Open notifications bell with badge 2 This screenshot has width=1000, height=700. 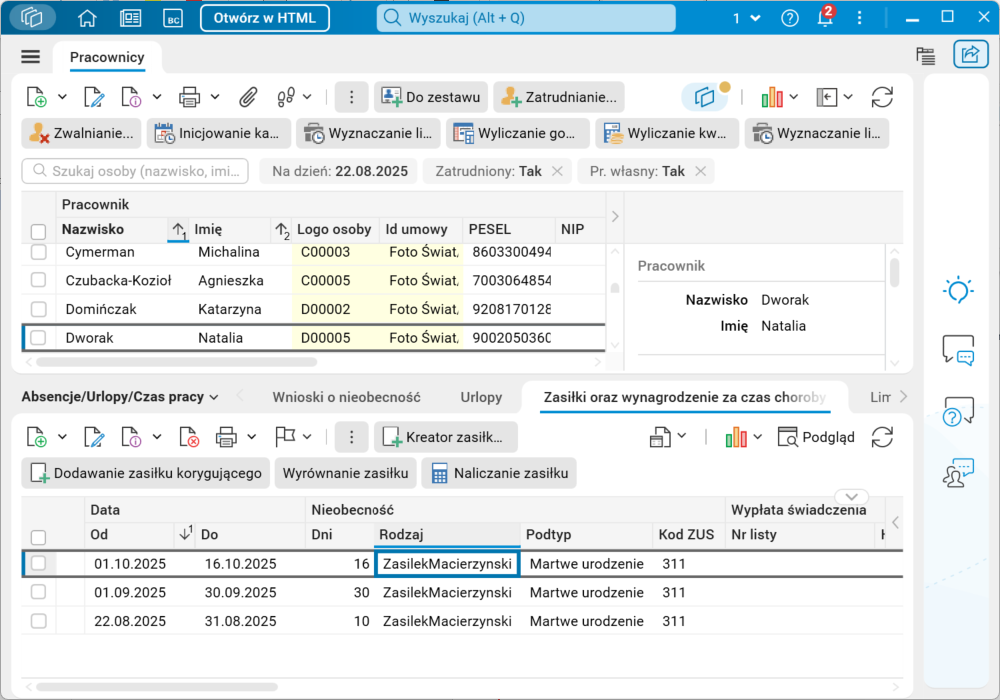825,17
